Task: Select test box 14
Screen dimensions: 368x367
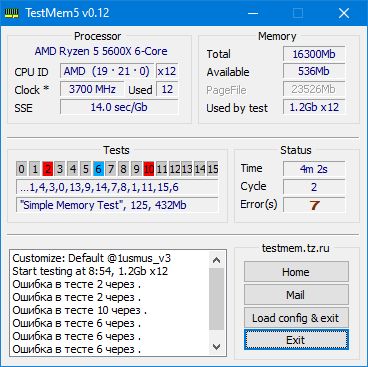Action: coord(200,169)
